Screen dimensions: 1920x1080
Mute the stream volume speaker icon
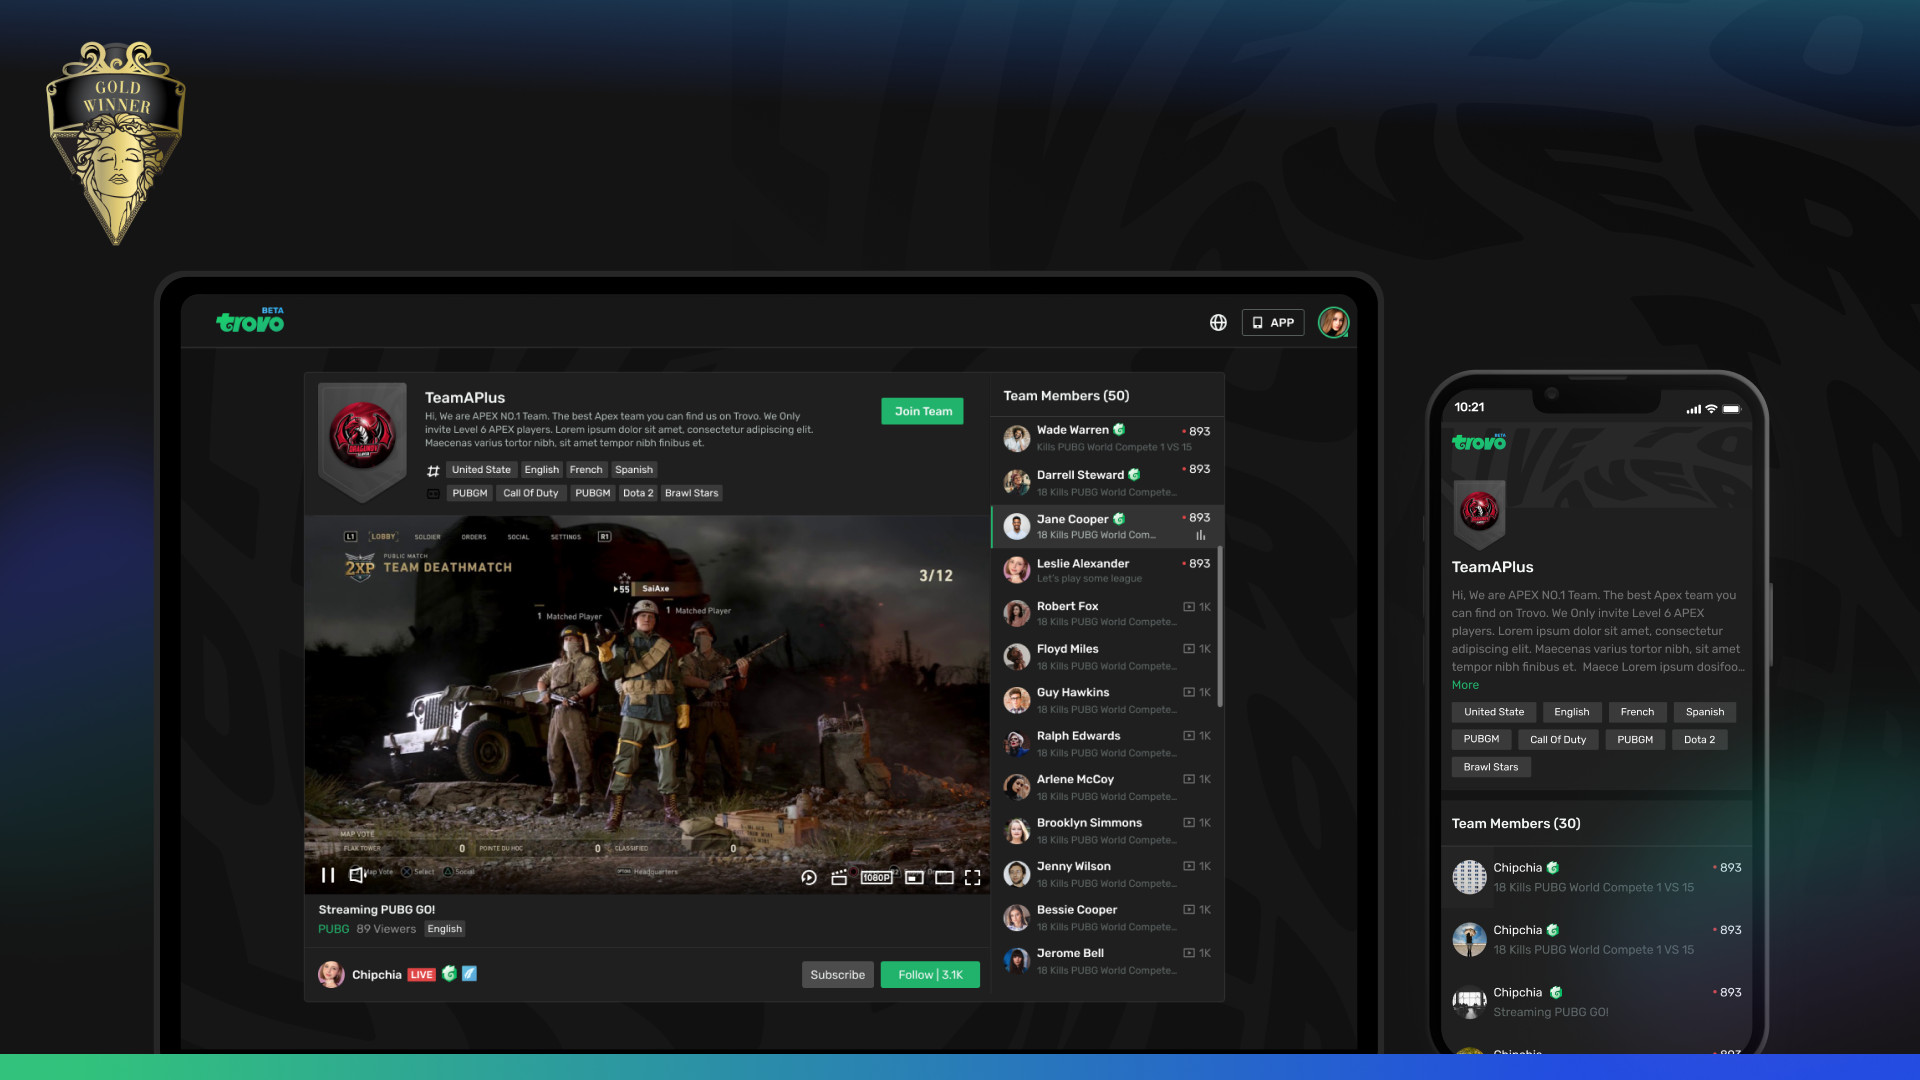356,876
